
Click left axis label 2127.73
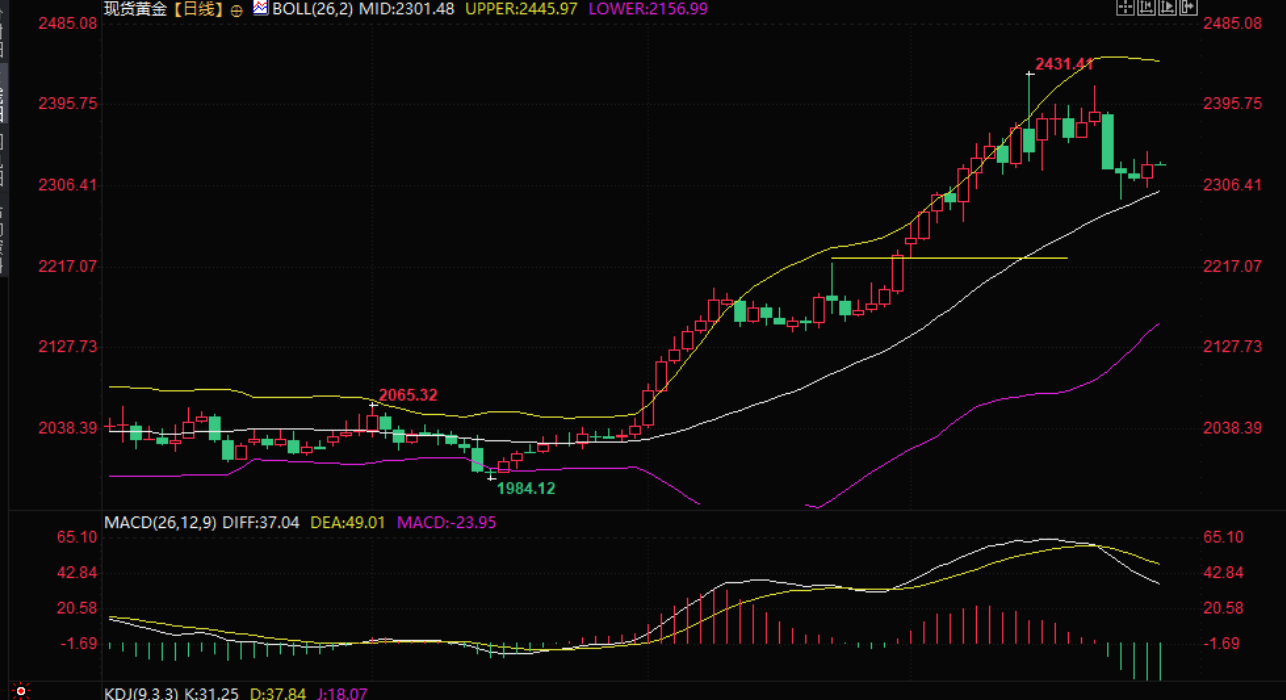(x=68, y=346)
